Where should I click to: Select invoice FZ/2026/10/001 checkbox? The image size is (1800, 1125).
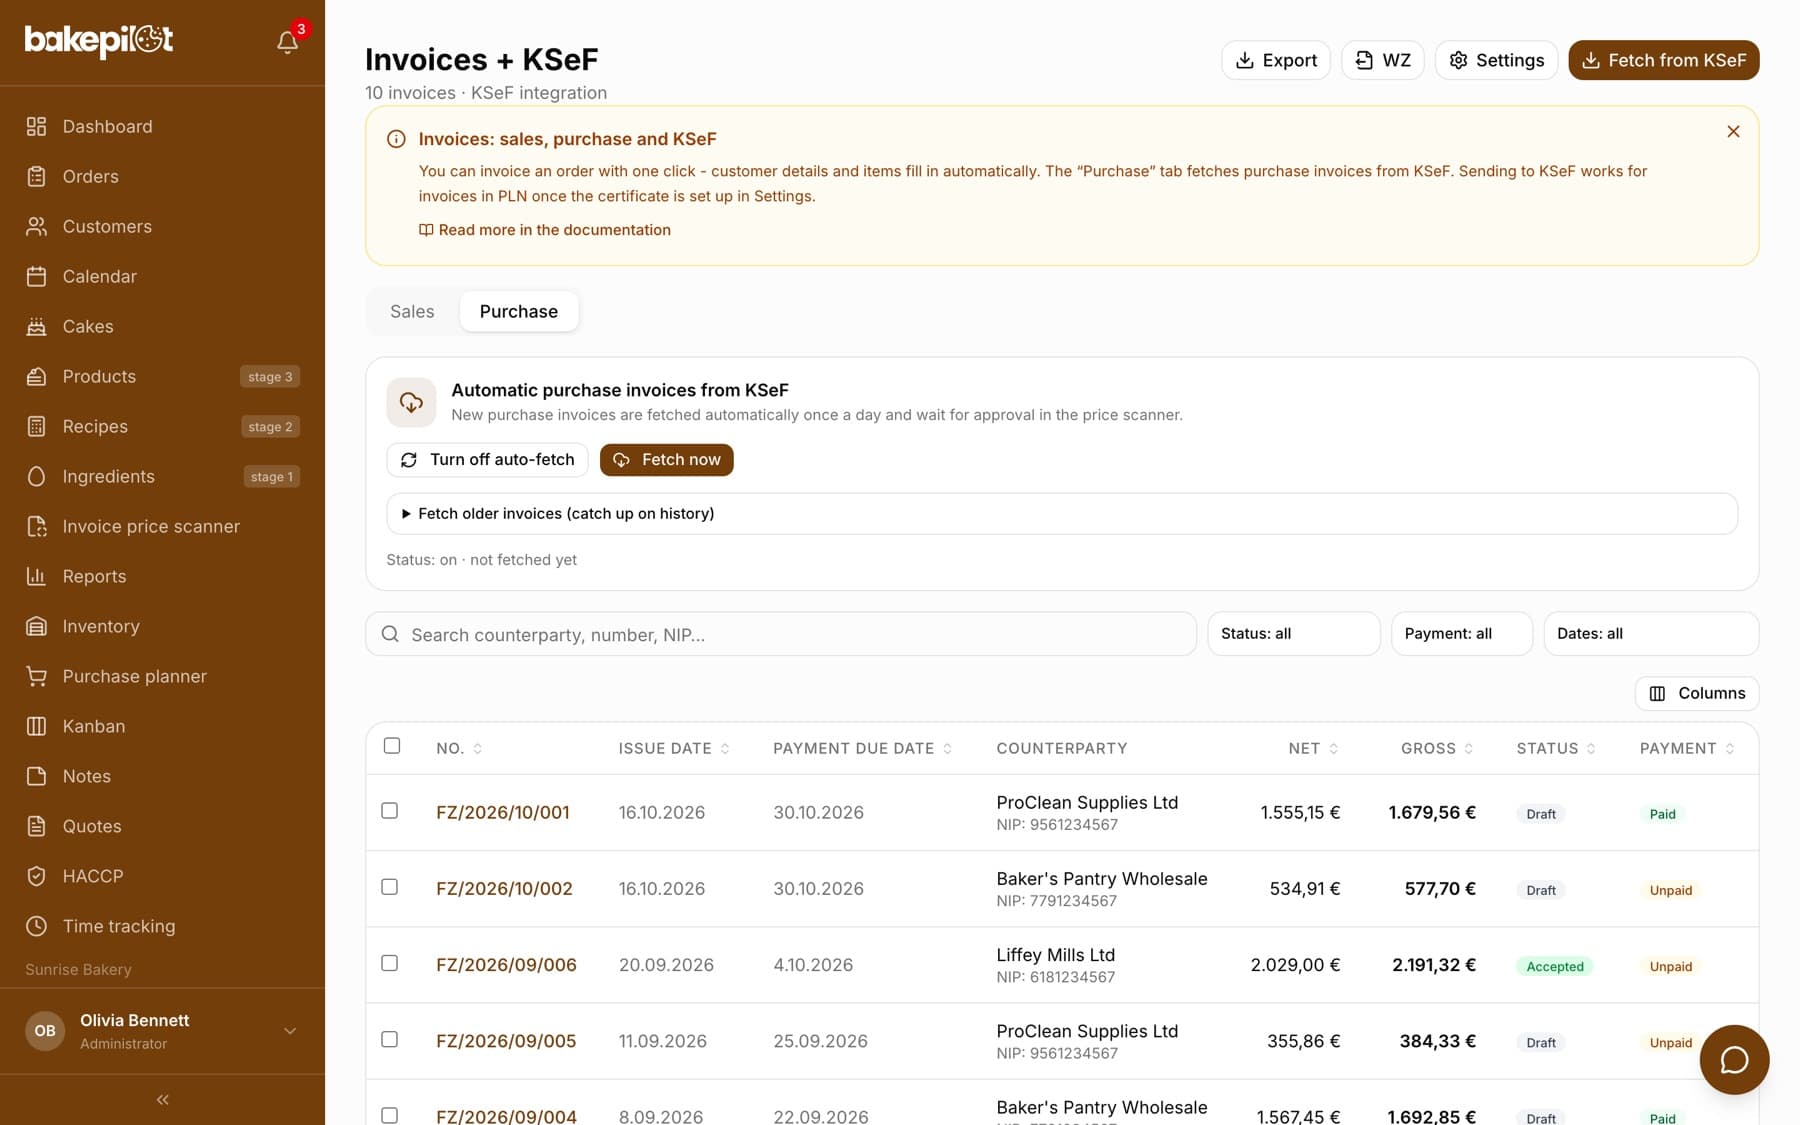coord(390,811)
